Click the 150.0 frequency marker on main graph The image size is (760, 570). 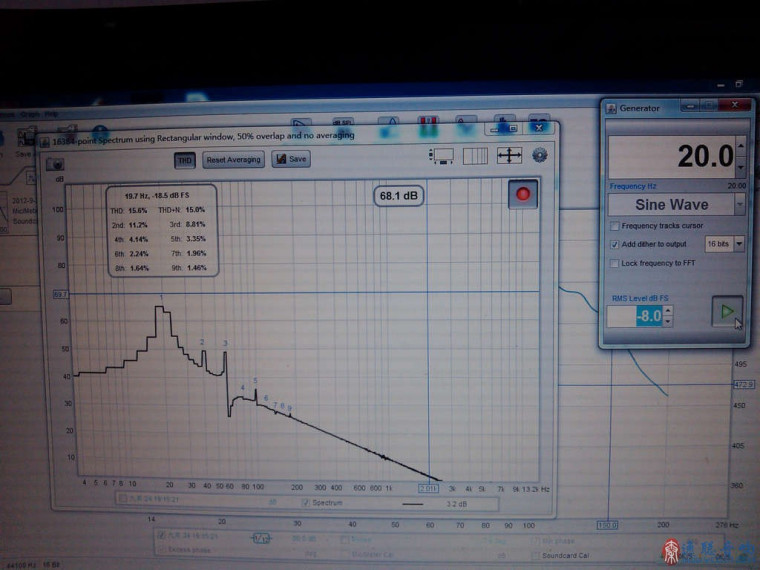point(607,525)
